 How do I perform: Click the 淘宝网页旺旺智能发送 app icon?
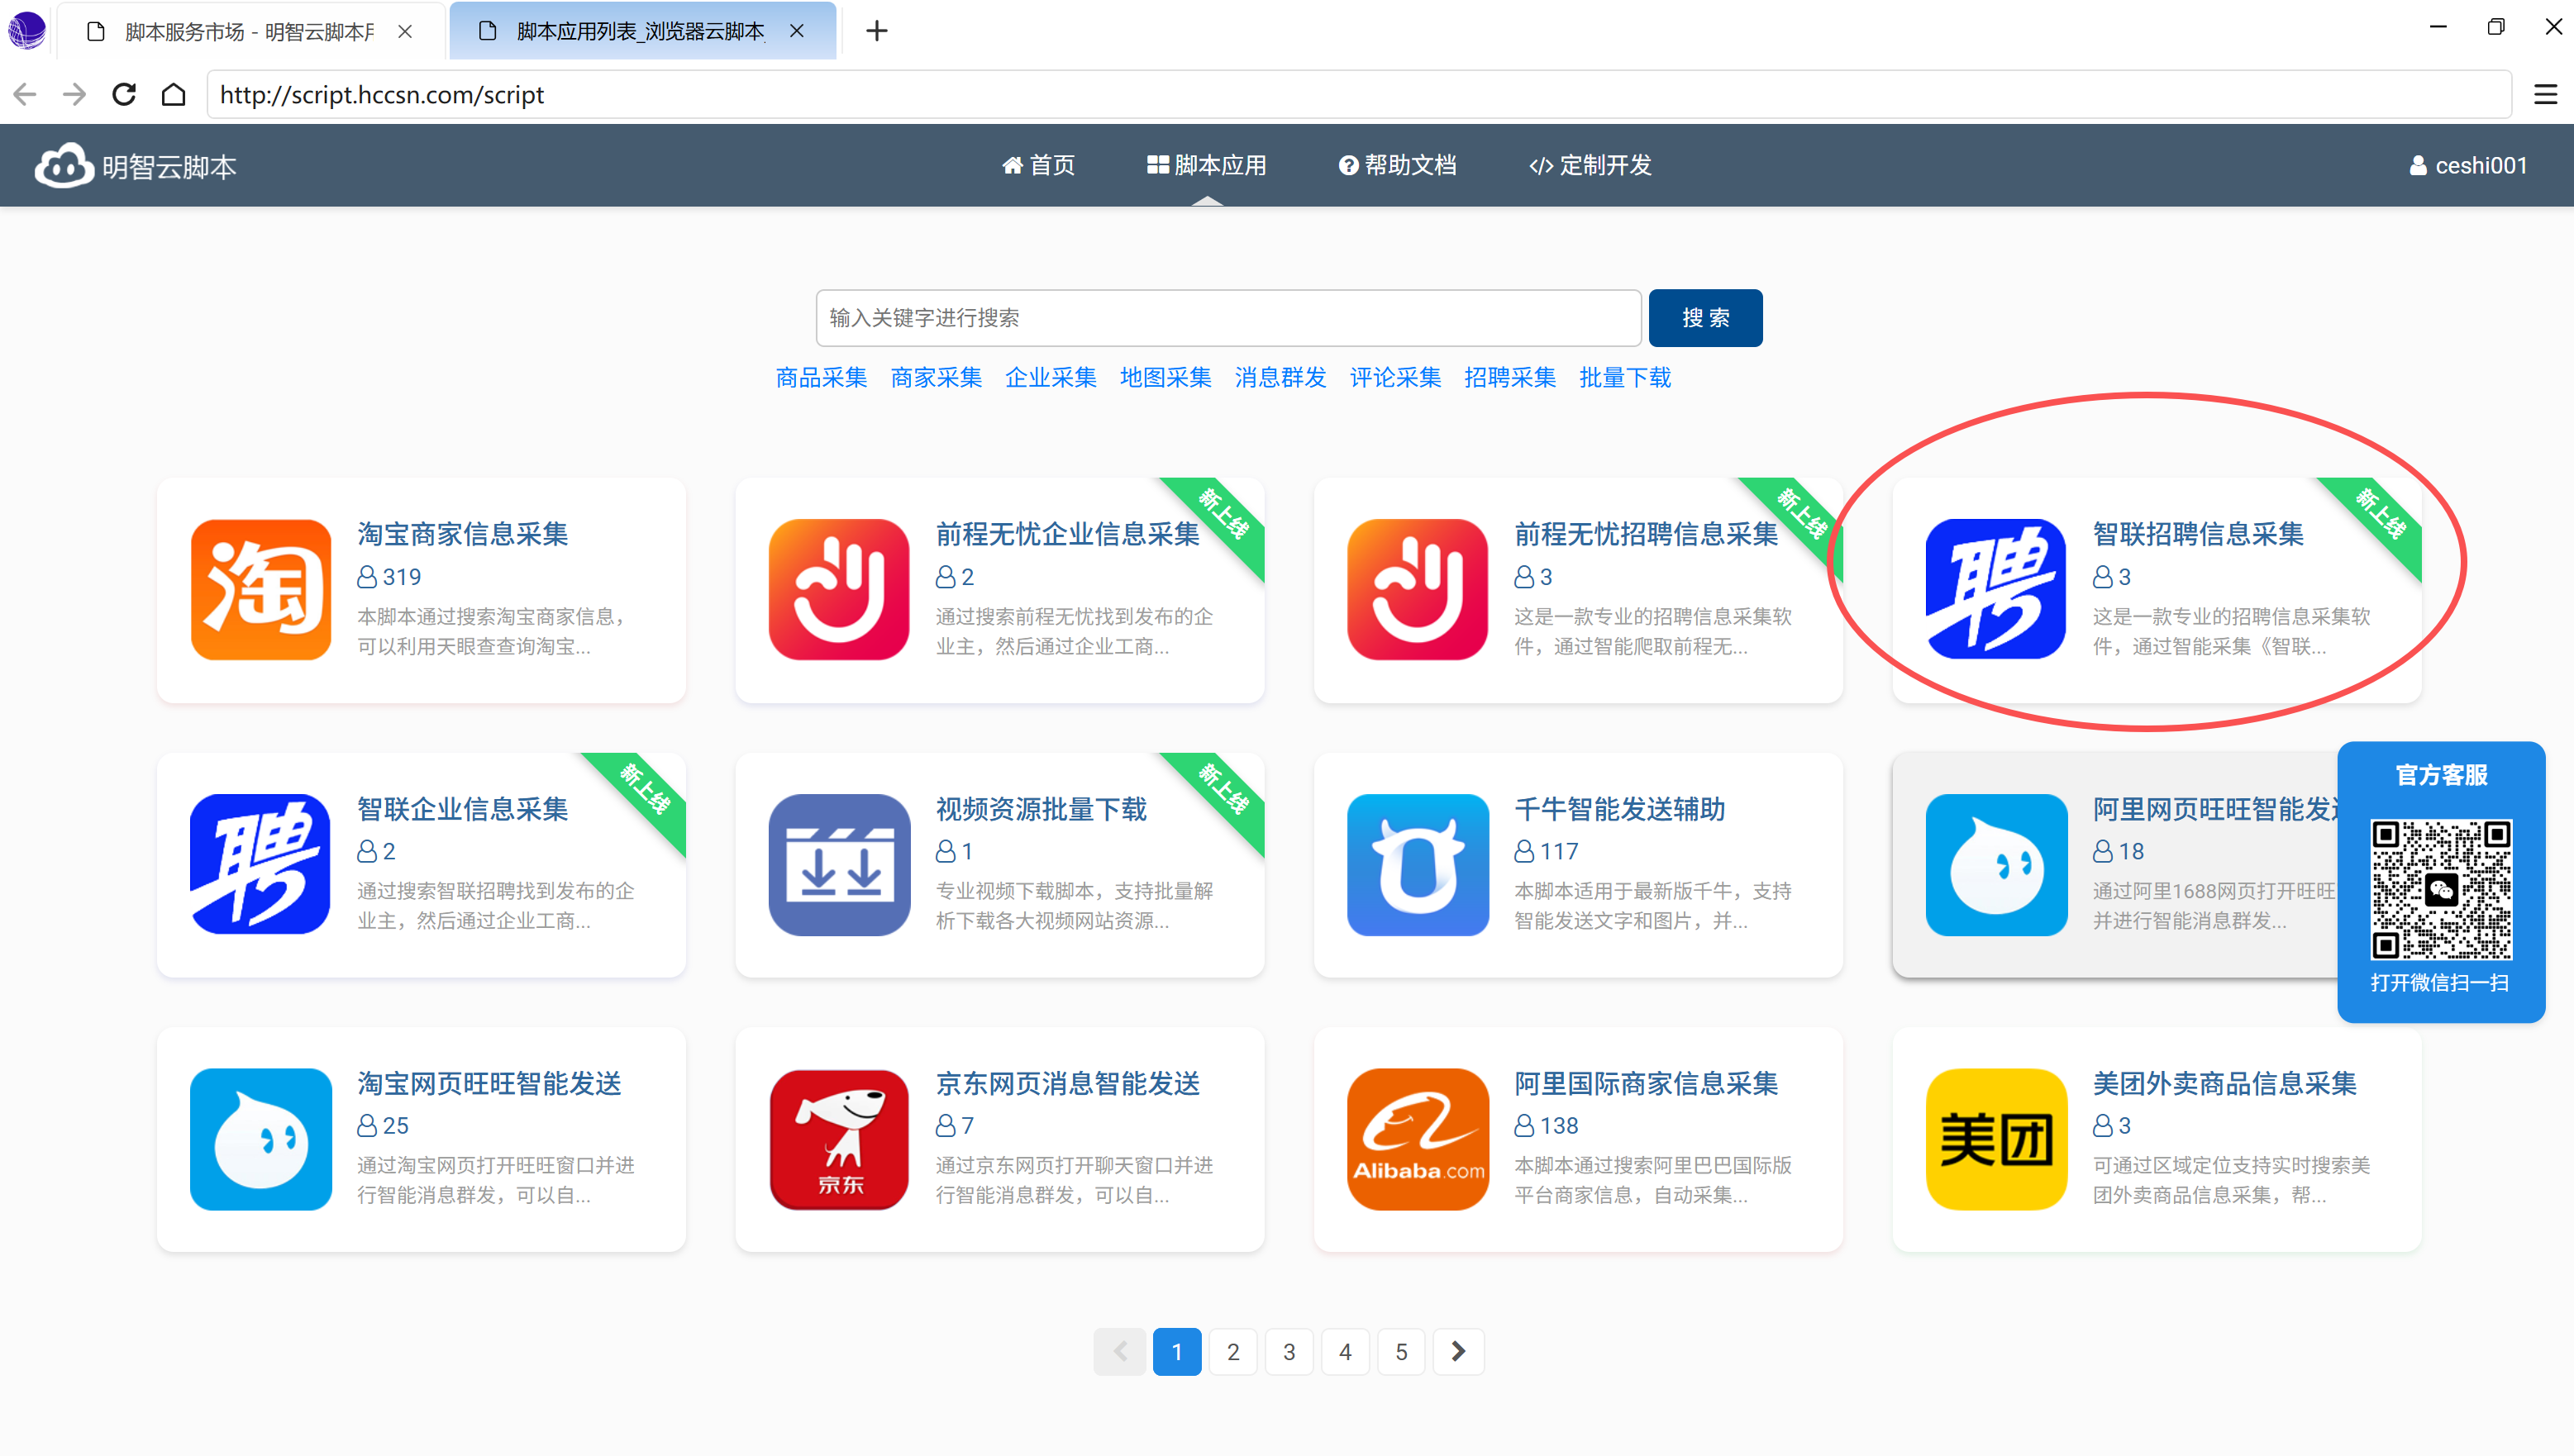pos(260,1139)
